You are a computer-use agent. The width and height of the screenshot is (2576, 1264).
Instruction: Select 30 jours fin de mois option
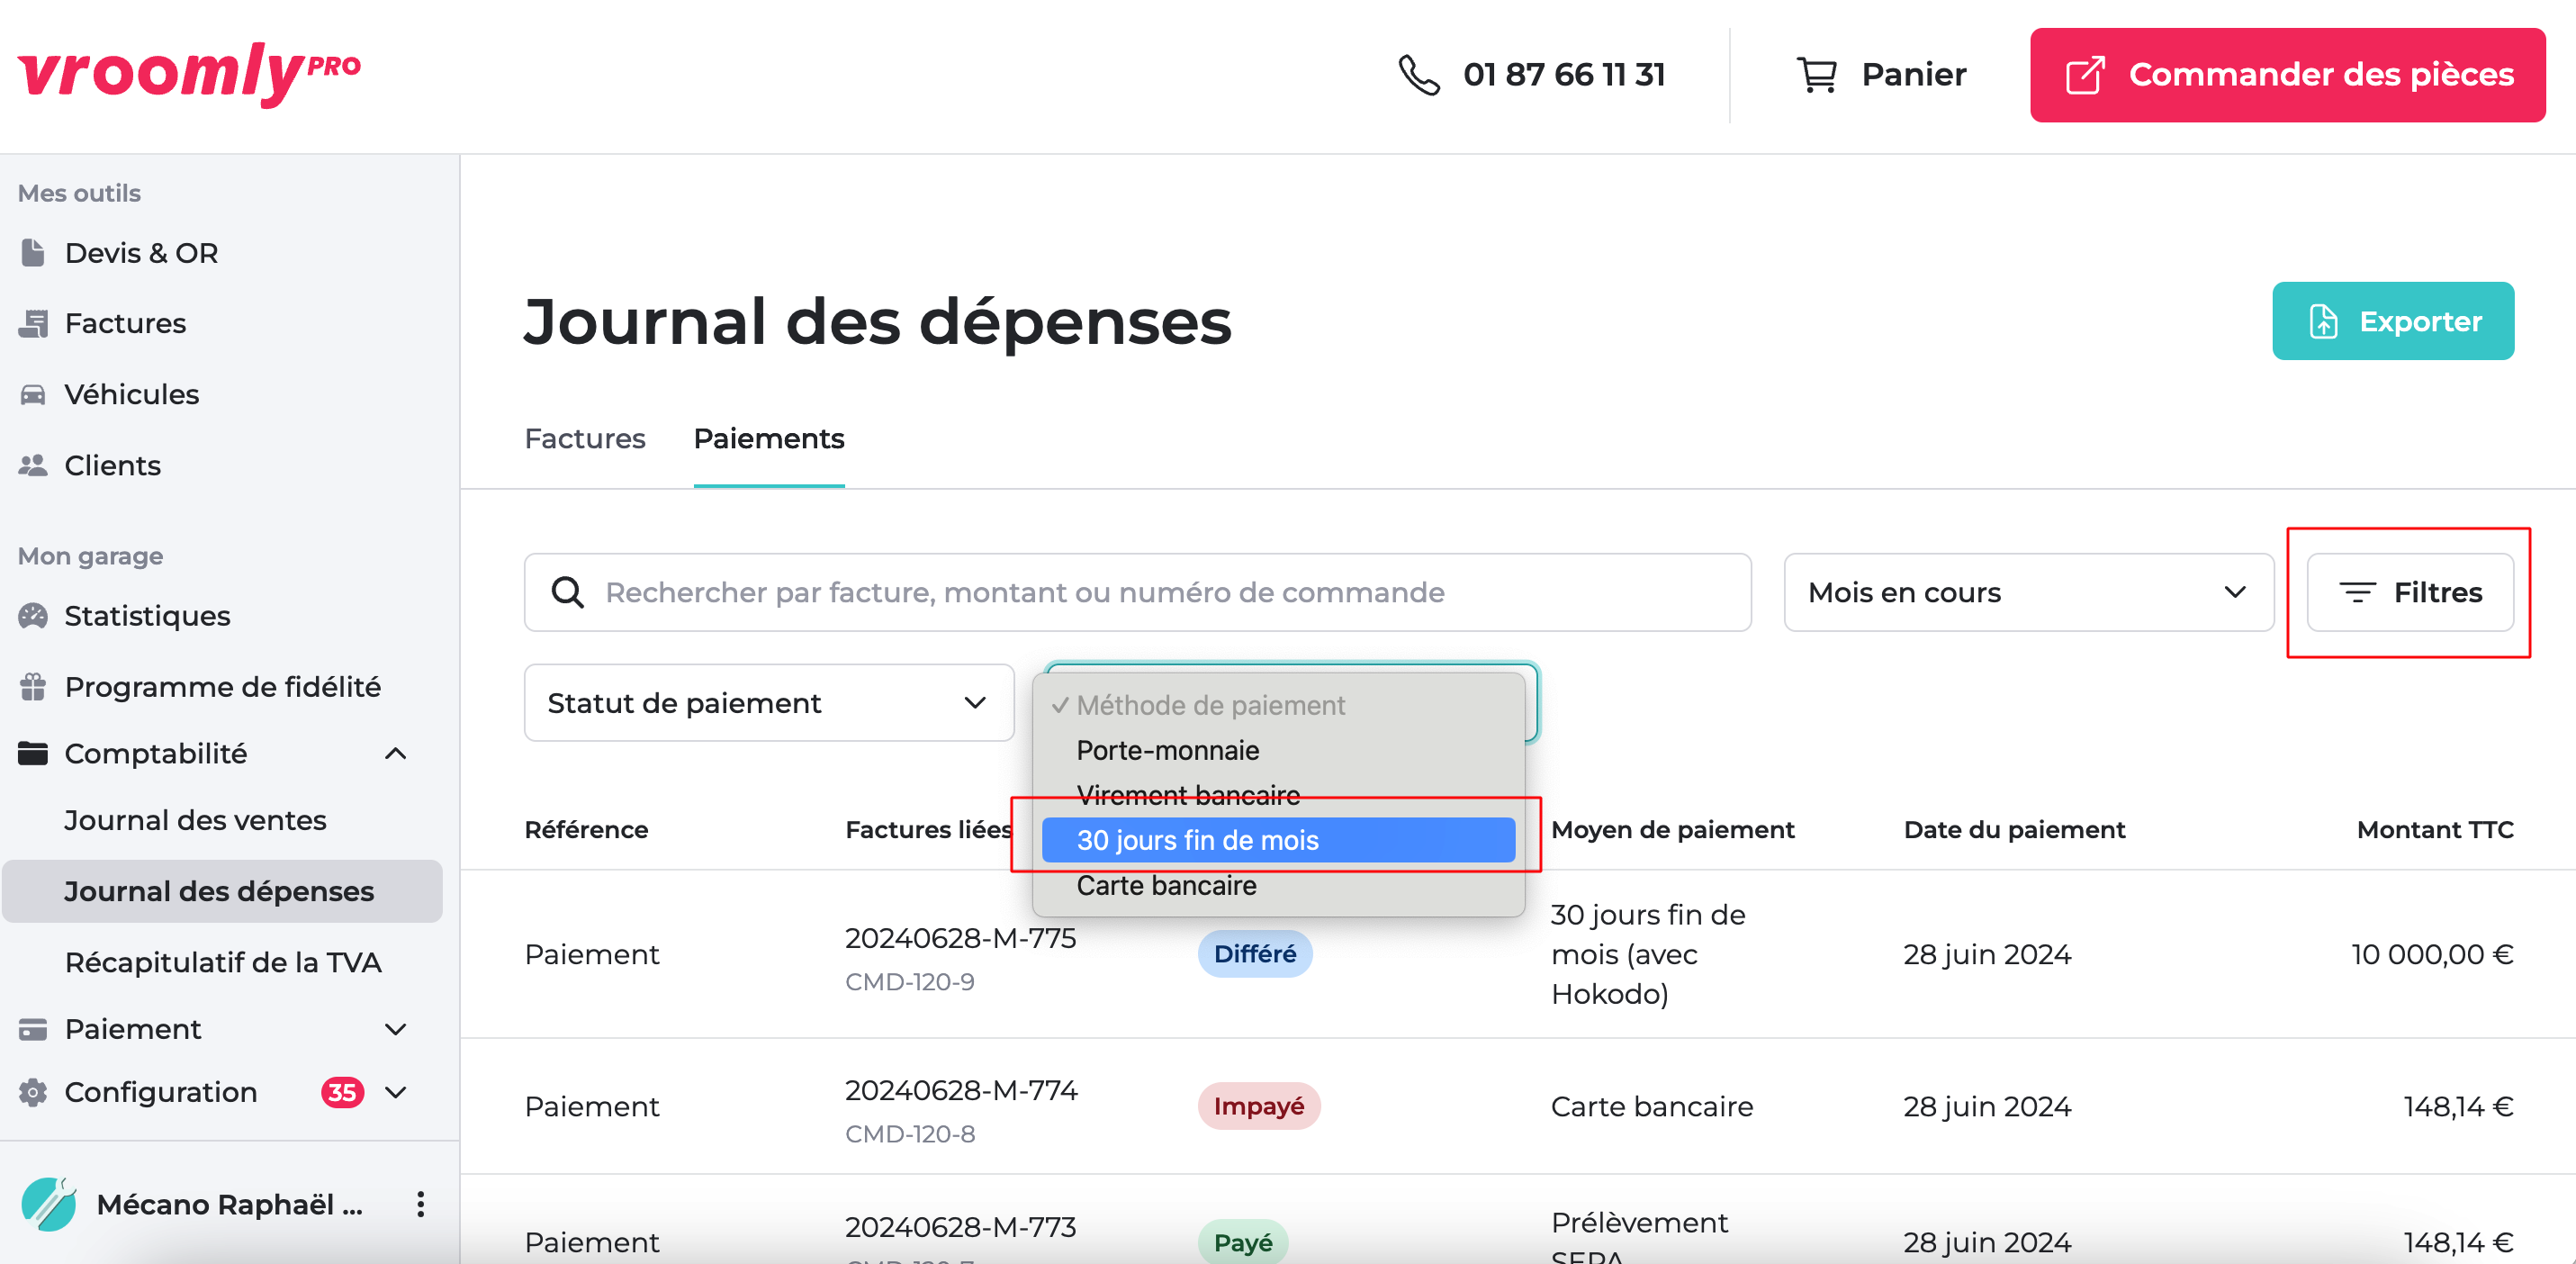pyautogui.click(x=1277, y=840)
